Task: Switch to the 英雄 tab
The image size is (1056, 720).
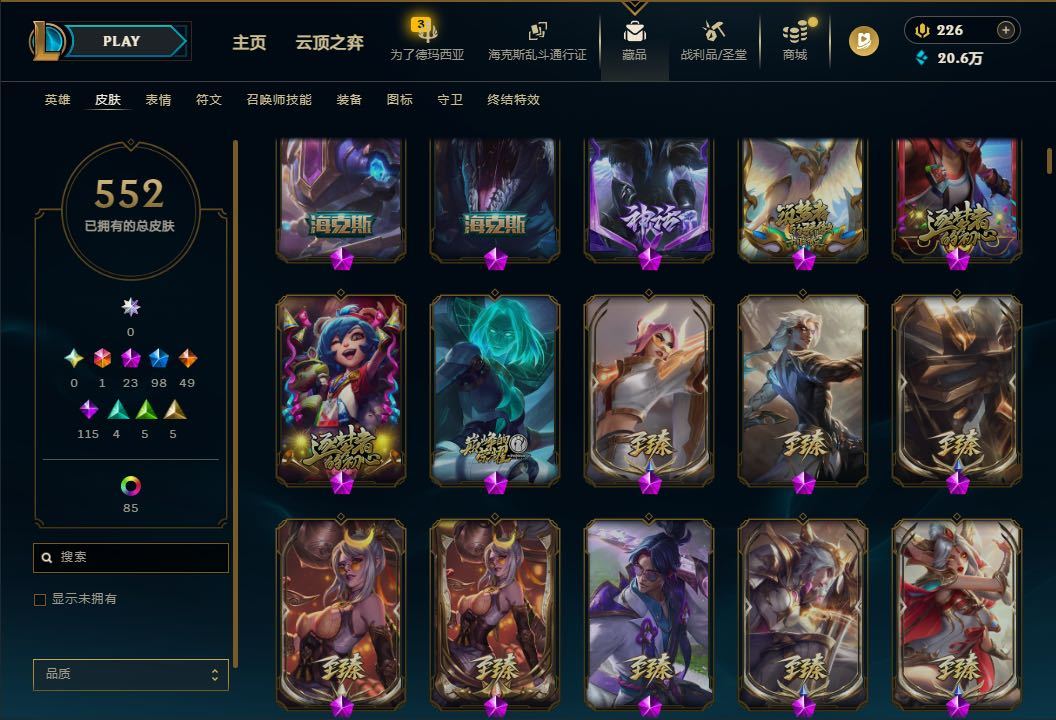Action: [x=57, y=100]
